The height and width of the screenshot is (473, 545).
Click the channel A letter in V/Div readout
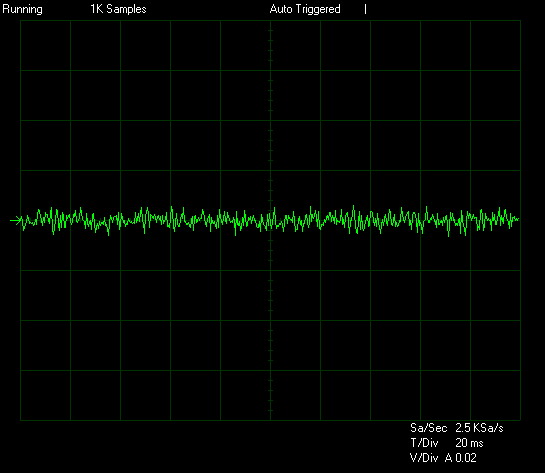pos(449,458)
